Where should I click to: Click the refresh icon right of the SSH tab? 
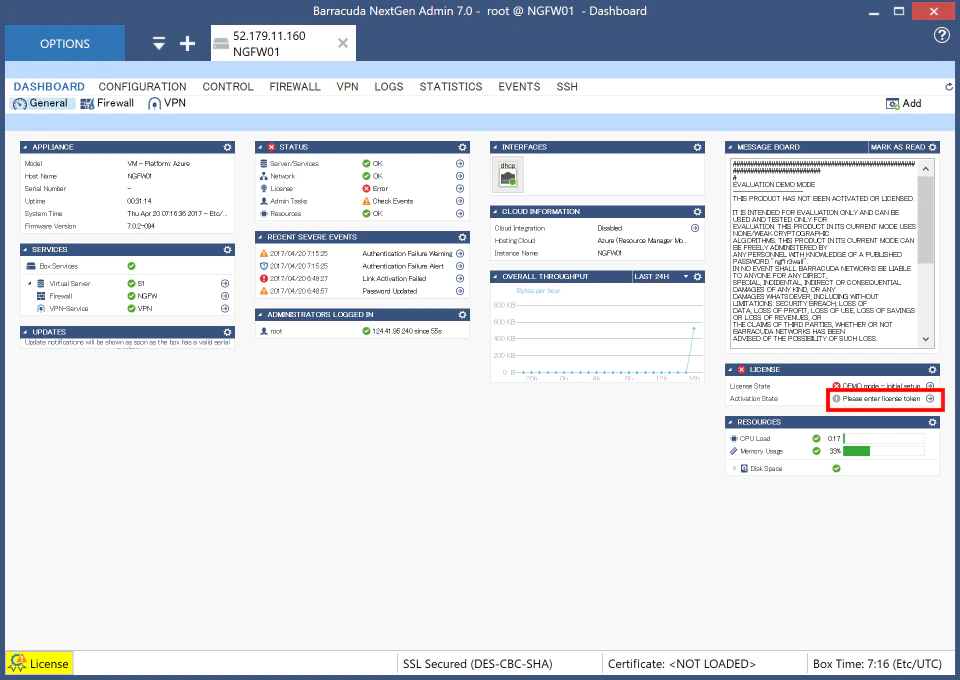[949, 87]
